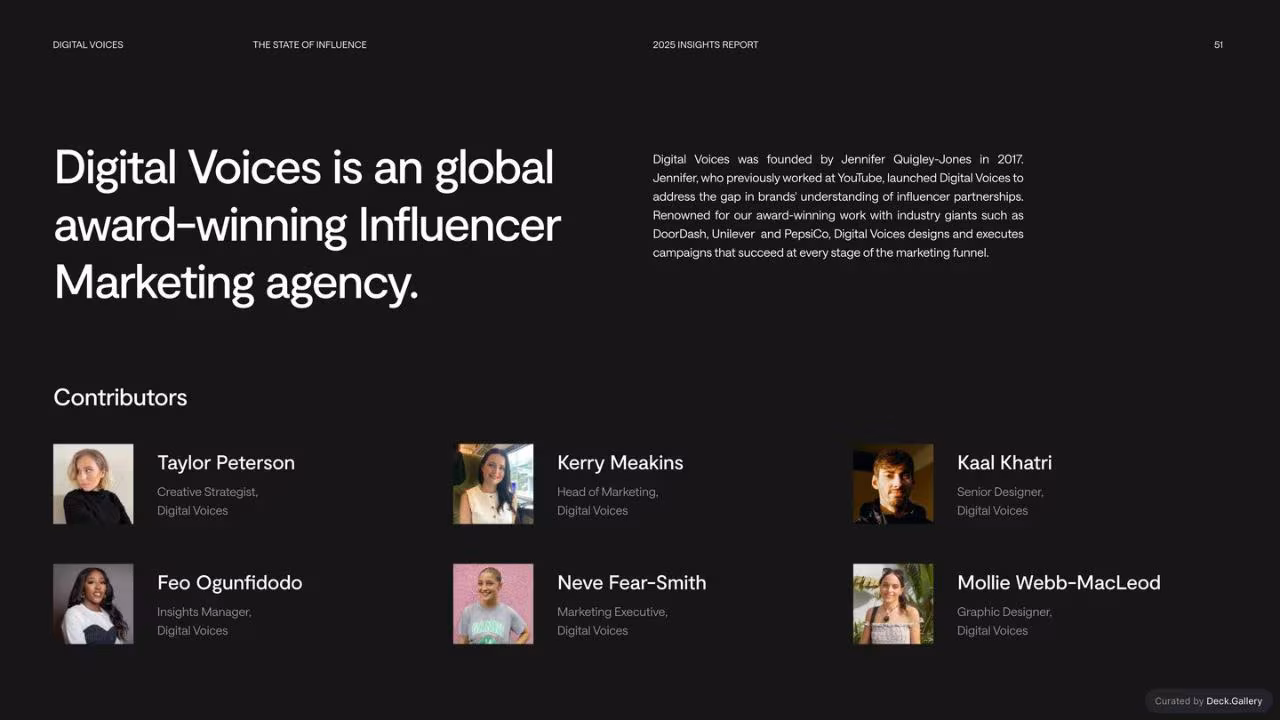Click Mollie Webb-MacLeod's photo
This screenshot has height=720, width=1280.
pyautogui.click(x=893, y=604)
